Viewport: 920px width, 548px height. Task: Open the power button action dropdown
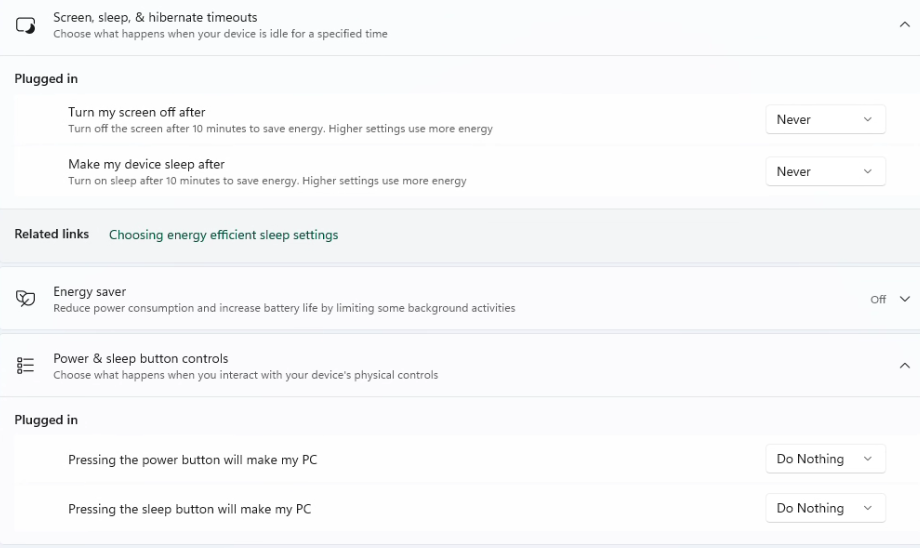(x=825, y=459)
